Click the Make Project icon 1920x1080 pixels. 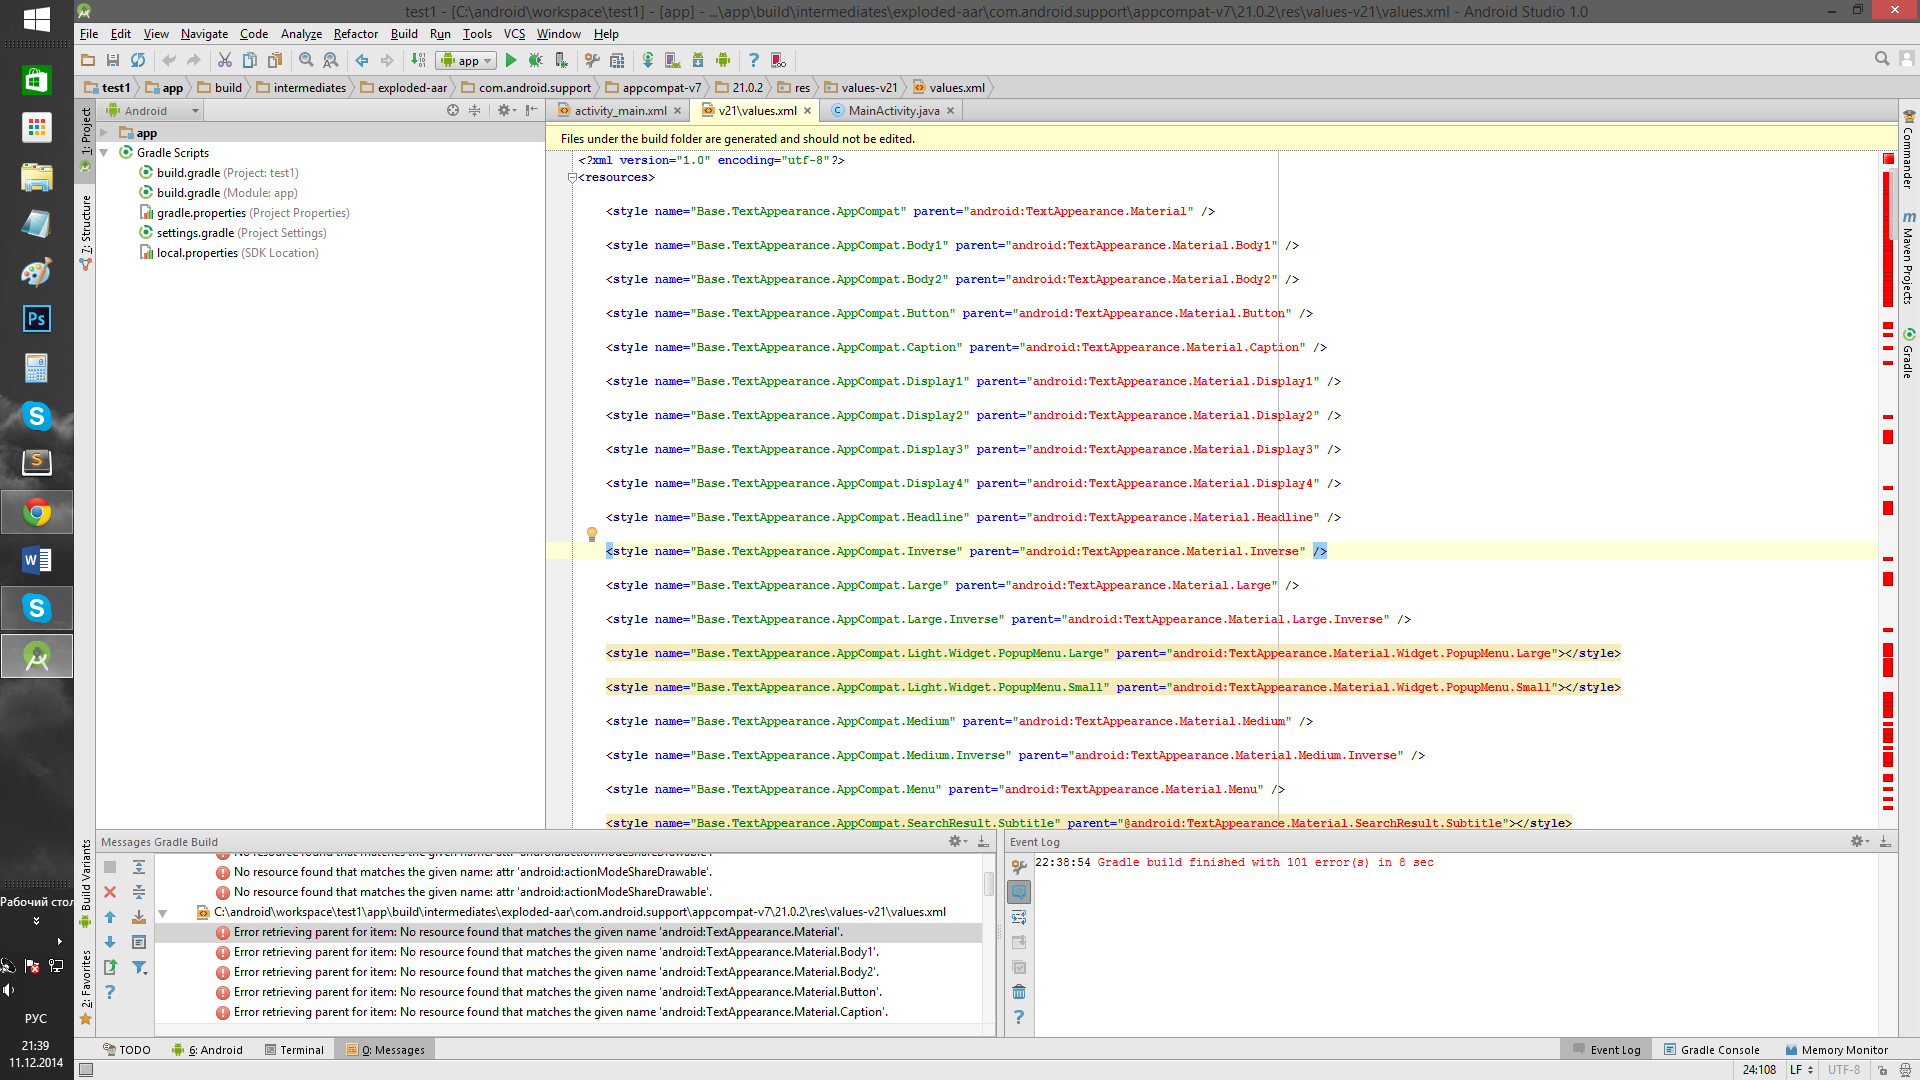point(418,61)
